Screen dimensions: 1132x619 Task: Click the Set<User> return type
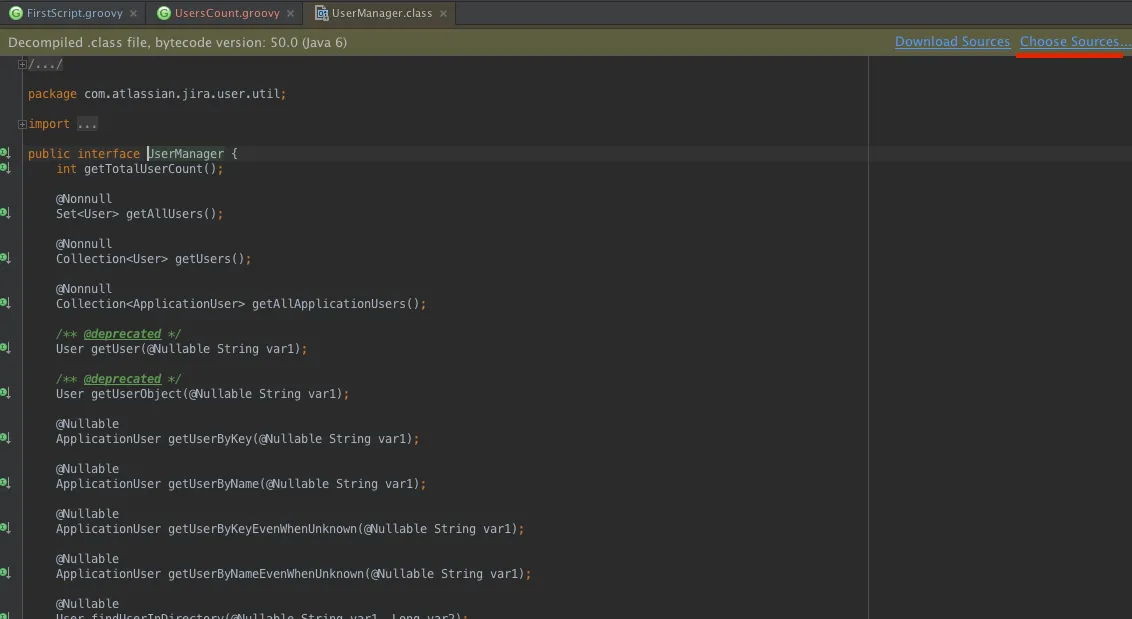(x=87, y=214)
